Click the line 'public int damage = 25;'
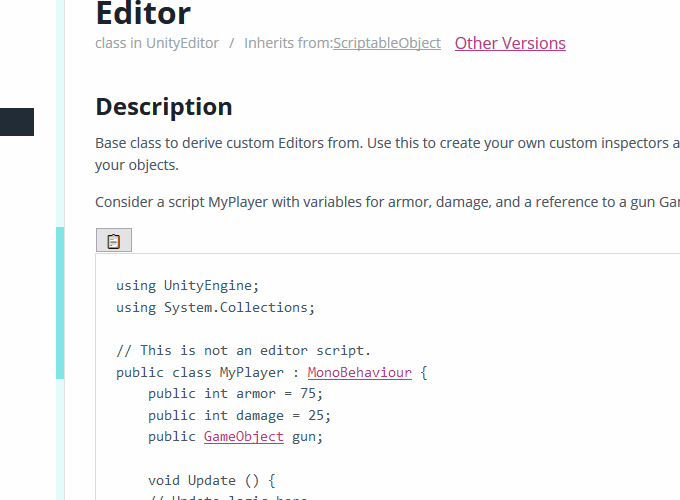This screenshot has width=680, height=500. click(x=239, y=415)
